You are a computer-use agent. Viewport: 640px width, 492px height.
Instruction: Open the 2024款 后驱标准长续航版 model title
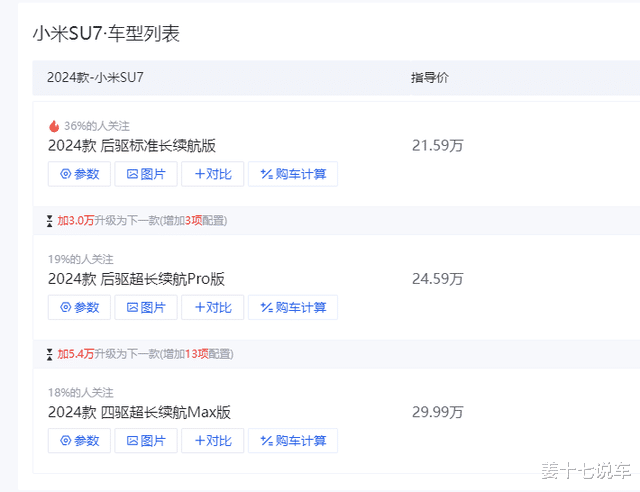(132, 146)
